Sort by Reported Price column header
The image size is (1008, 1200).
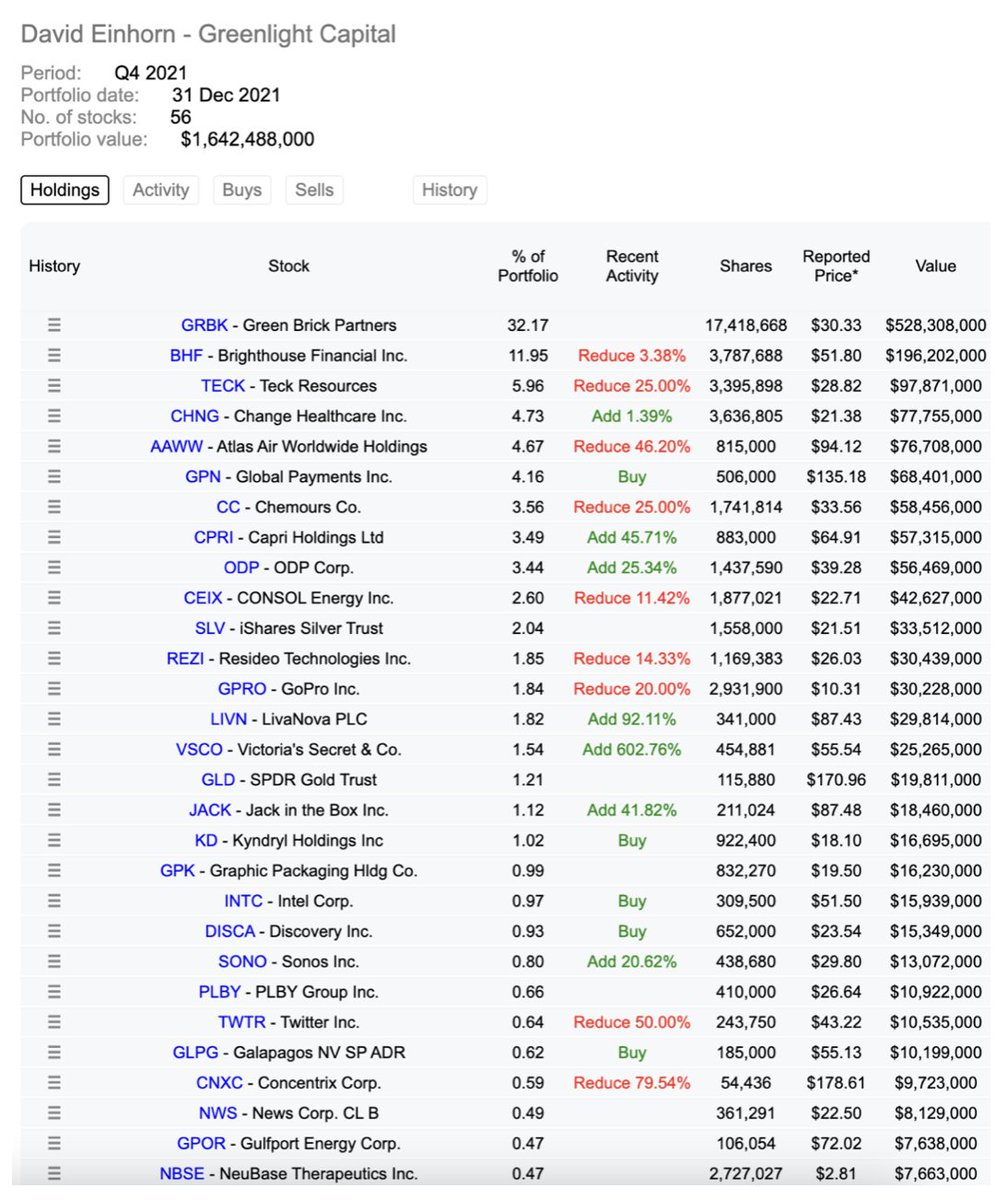tap(836, 266)
